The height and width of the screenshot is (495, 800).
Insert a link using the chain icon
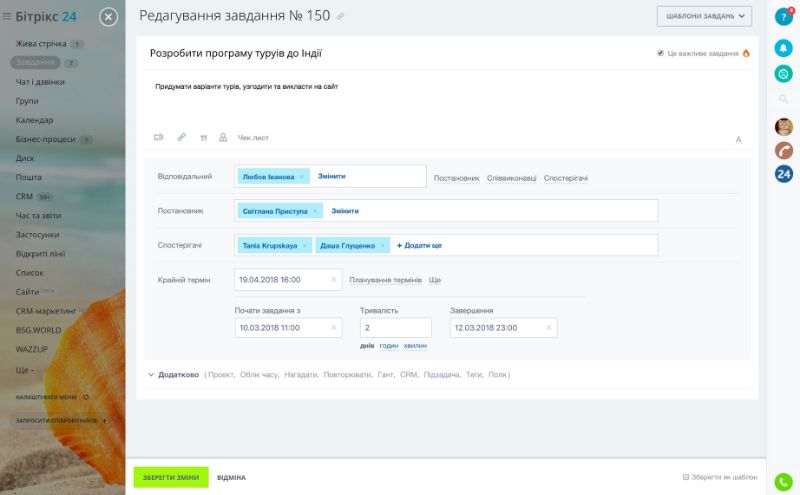[x=181, y=138]
